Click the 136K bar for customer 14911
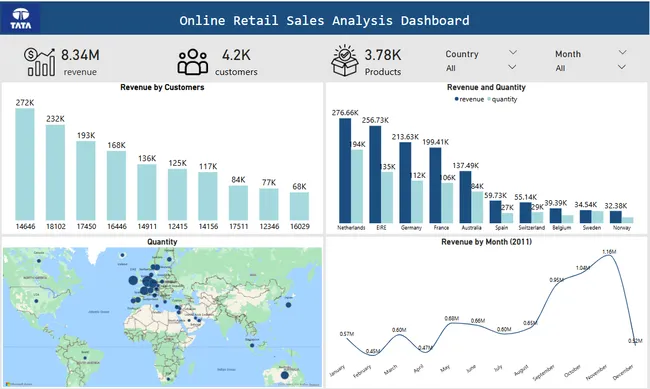Screen dimensions: 650x389 pos(147,192)
